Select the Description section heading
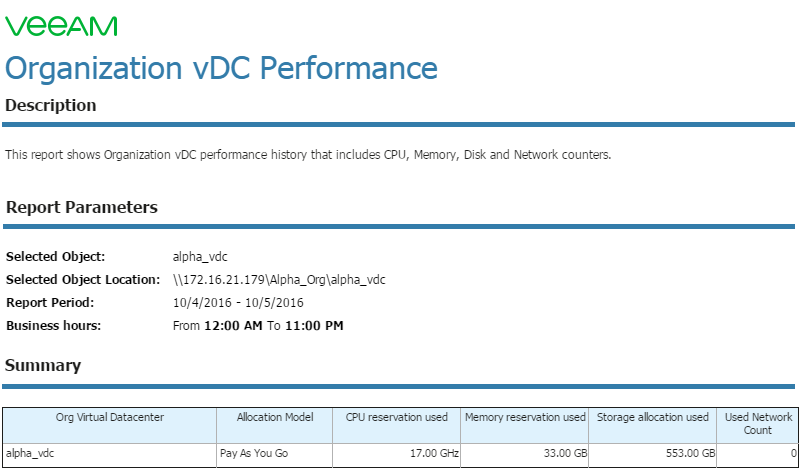This screenshot has height=472, width=803. point(51,105)
